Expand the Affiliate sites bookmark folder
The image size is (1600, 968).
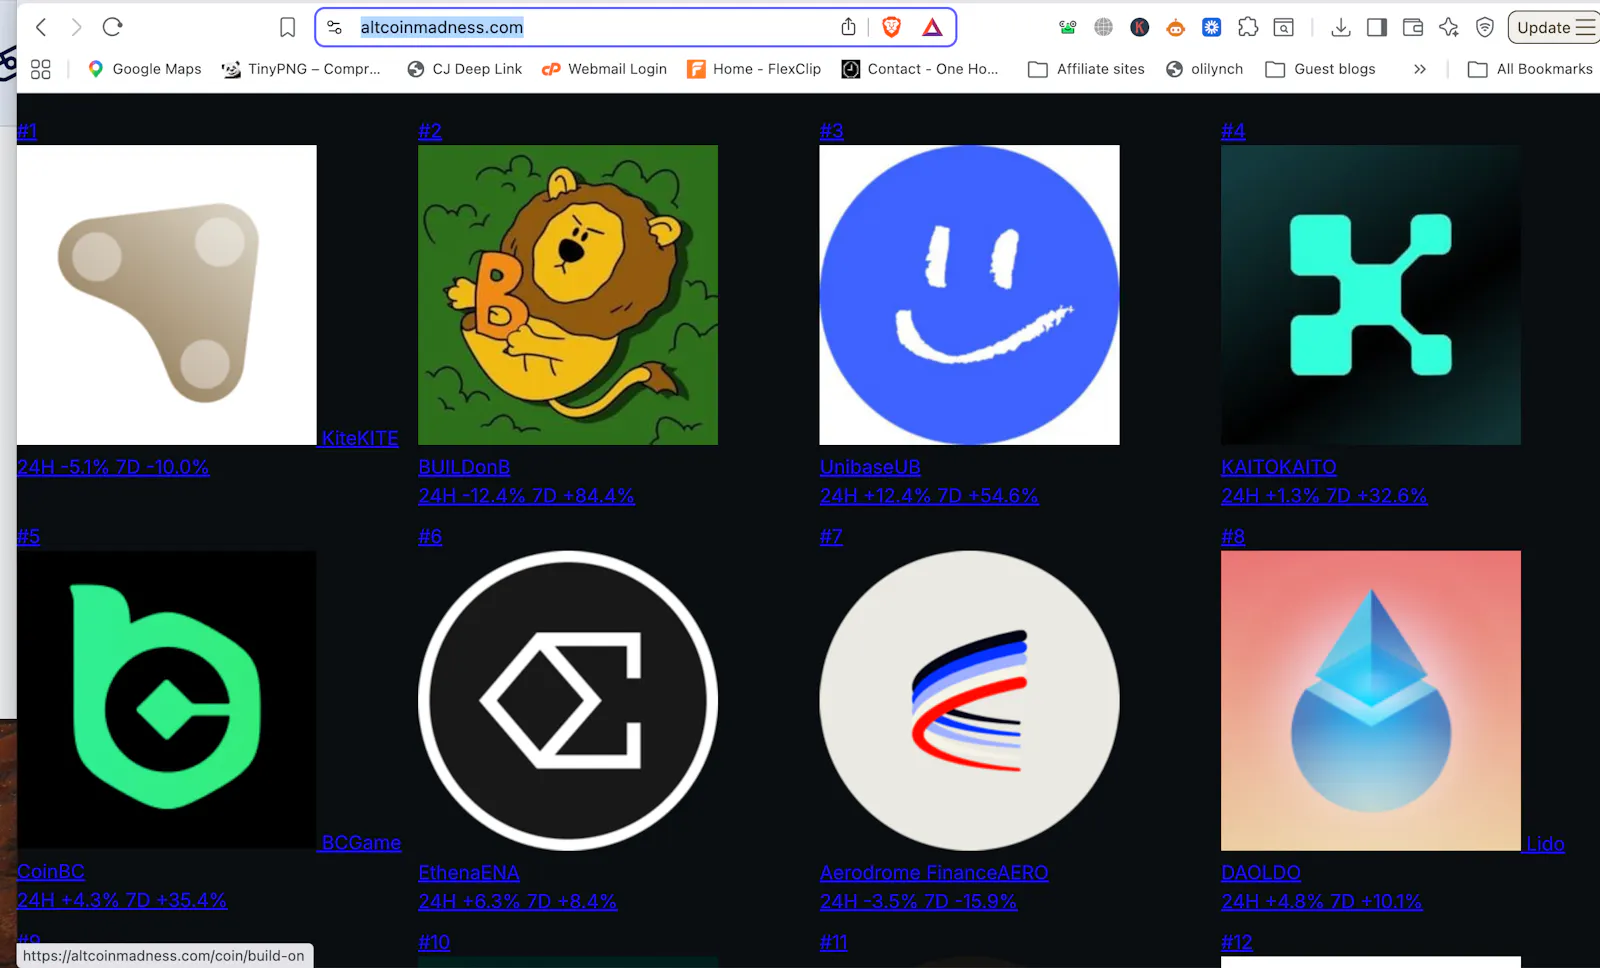click(x=1086, y=69)
